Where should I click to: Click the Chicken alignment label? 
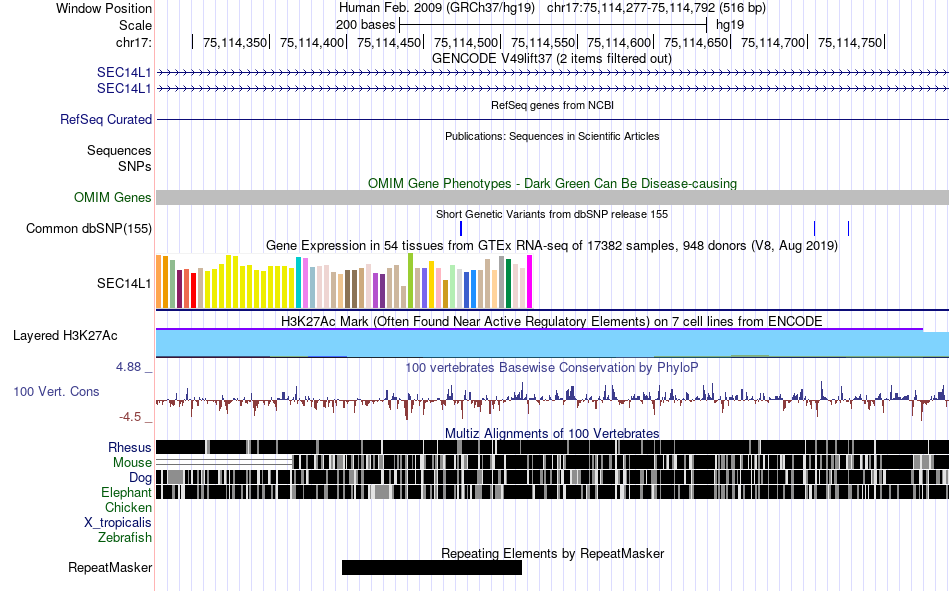tap(128, 507)
